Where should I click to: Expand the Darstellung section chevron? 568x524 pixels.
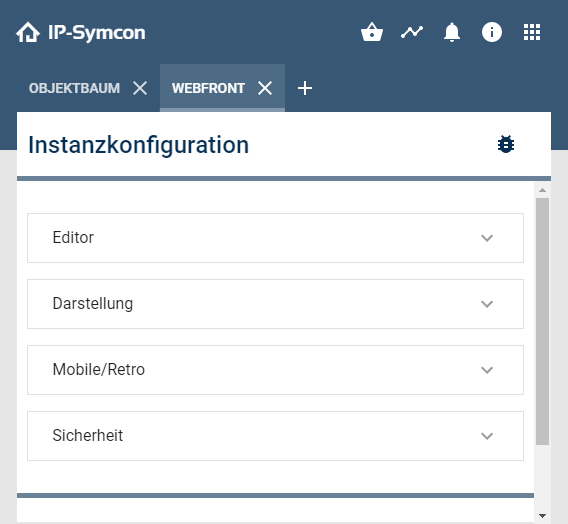pyautogui.click(x=487, y=304)
